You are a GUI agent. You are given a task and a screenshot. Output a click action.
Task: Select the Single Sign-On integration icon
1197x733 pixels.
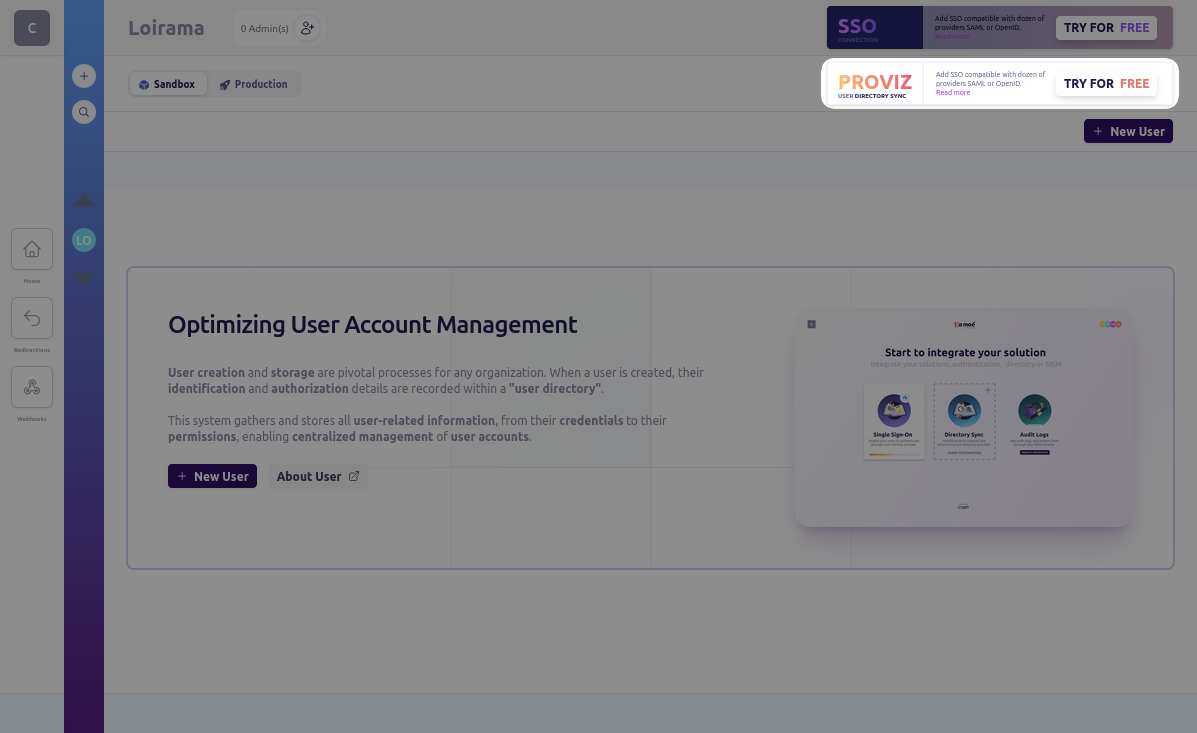tap(894, 411)
